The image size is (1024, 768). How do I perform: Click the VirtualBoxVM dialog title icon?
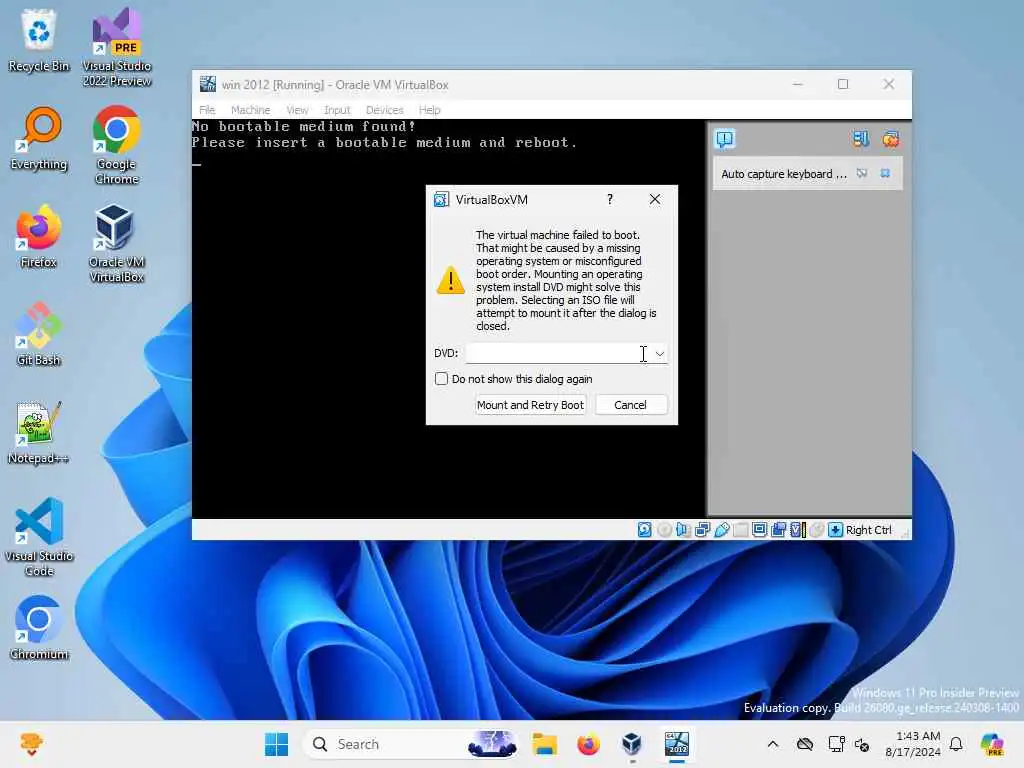[x=441, y=200]
